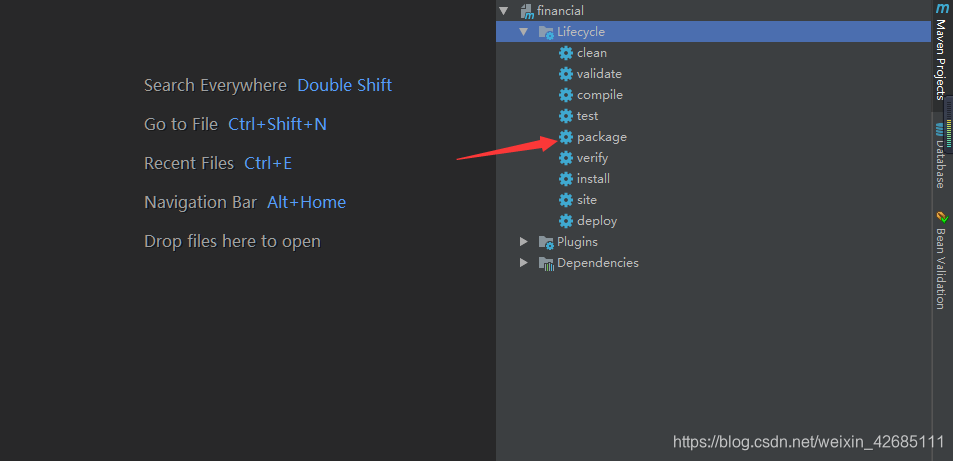
Task: Click 'Drop files here to open' text
Action: pyautogui.click(x=232, y=241)
